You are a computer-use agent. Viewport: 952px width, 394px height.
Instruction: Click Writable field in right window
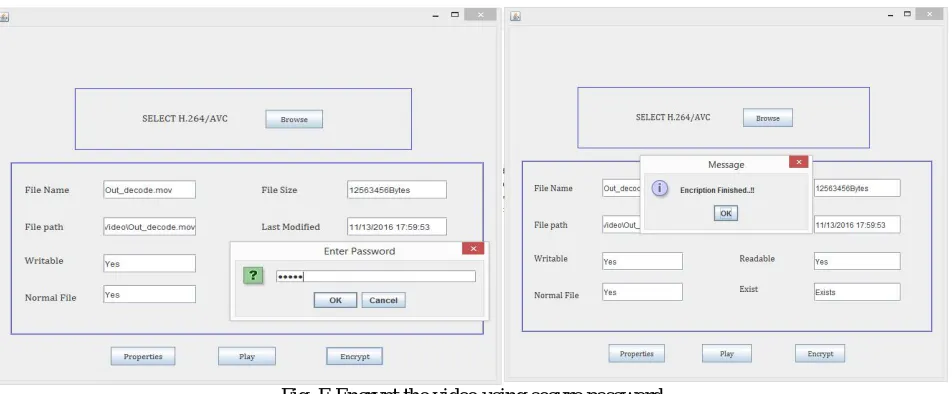642,261
